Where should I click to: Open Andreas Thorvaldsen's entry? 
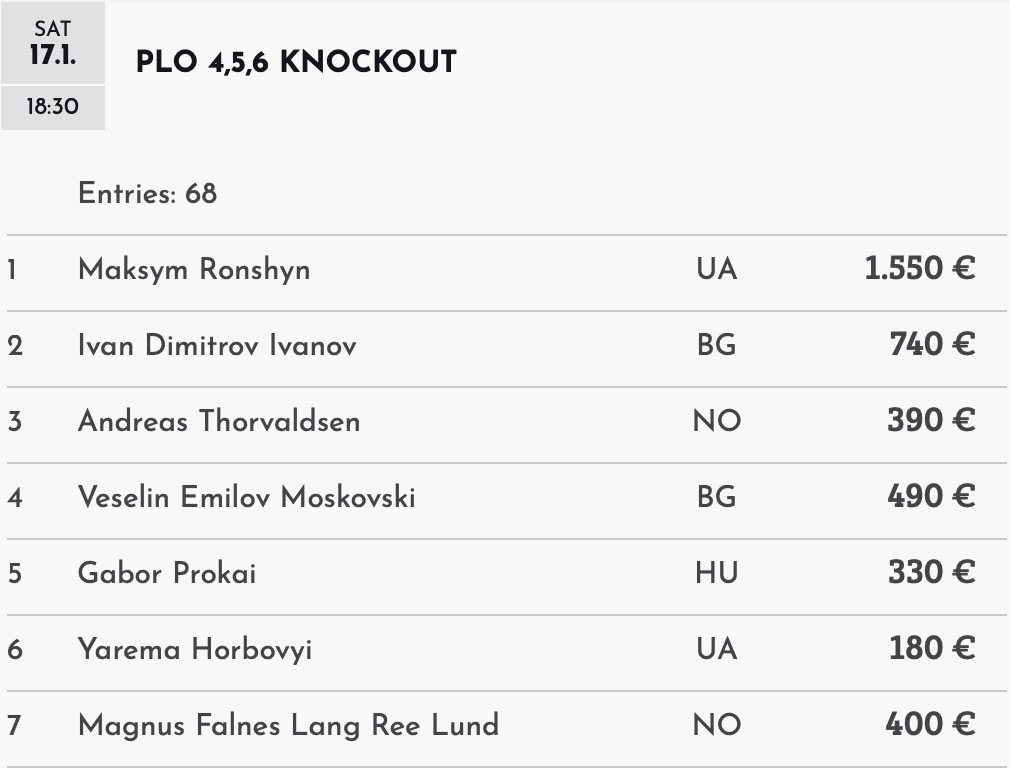219,421
